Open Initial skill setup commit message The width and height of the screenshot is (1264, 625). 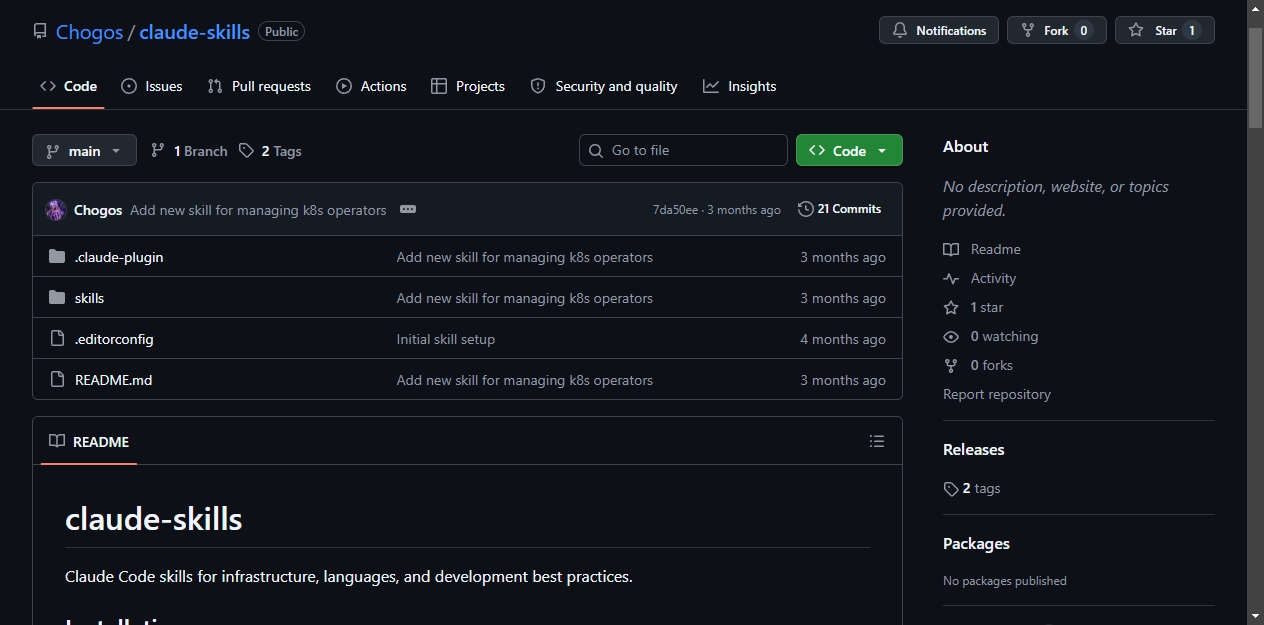click(x=446, y=339)
